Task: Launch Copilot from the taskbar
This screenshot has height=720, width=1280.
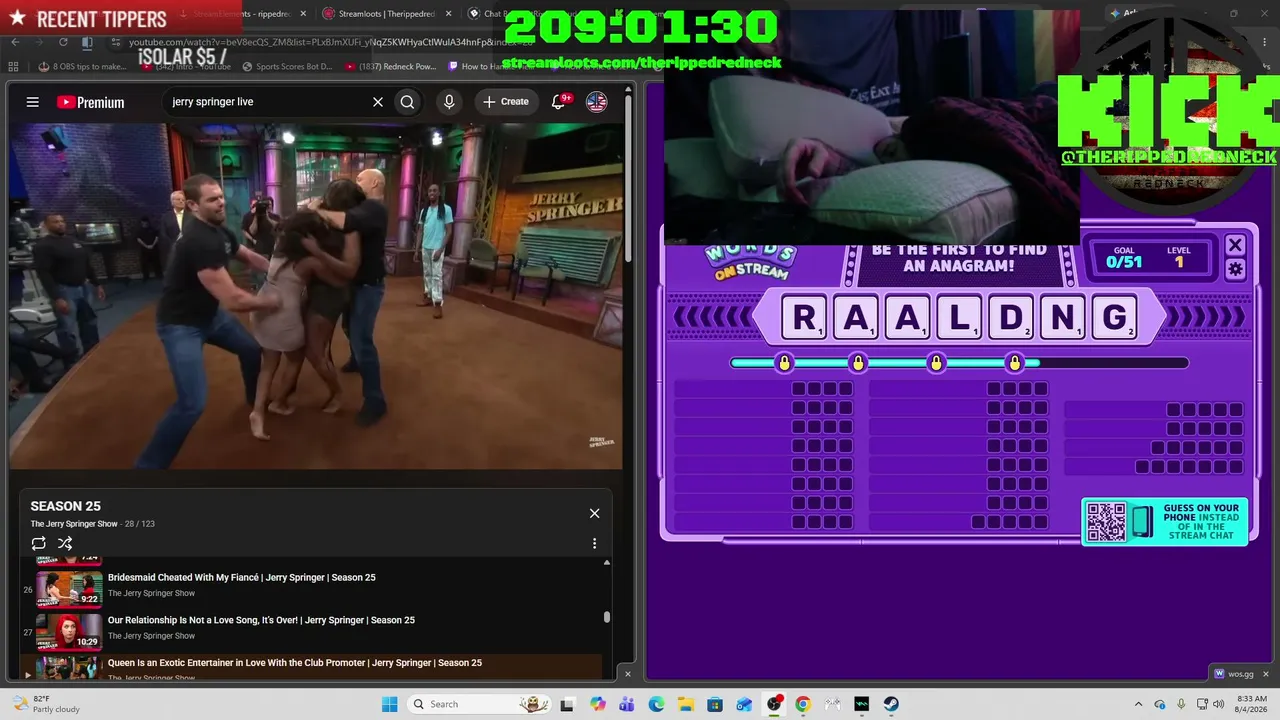Action: pos(598,704)
